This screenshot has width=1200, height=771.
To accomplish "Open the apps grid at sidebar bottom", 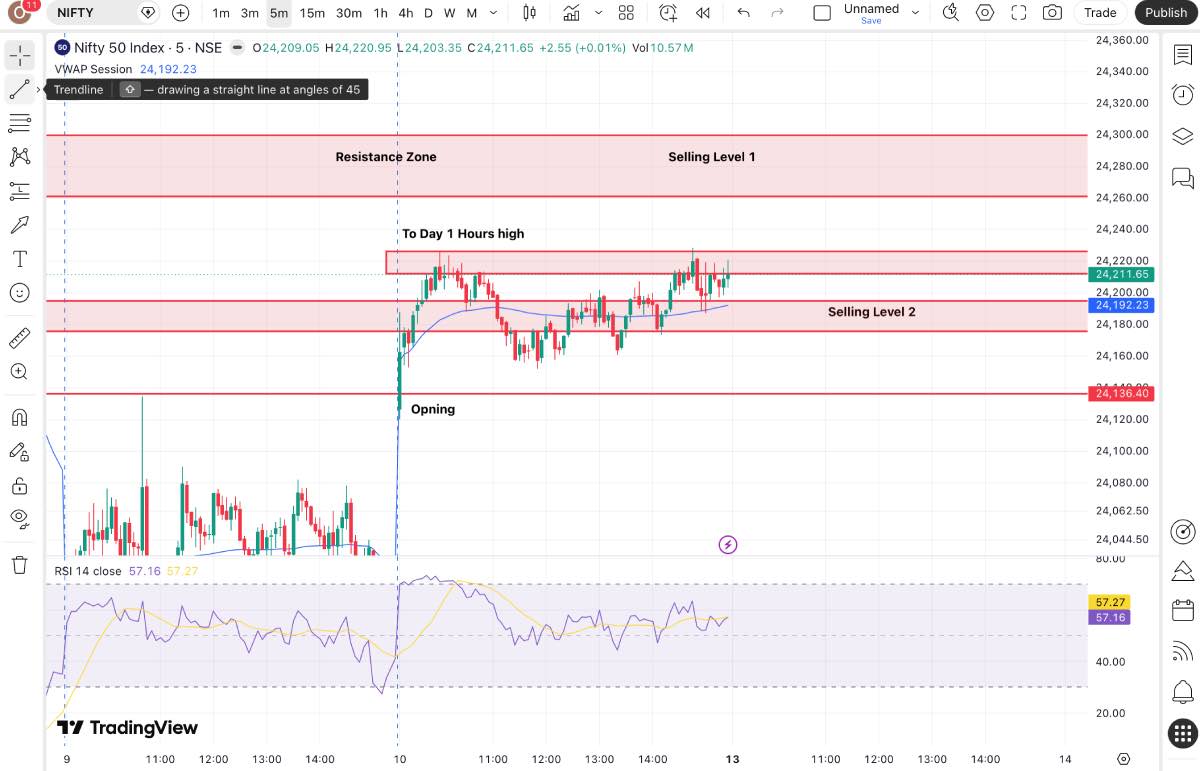I will [x=1183, y=732].
